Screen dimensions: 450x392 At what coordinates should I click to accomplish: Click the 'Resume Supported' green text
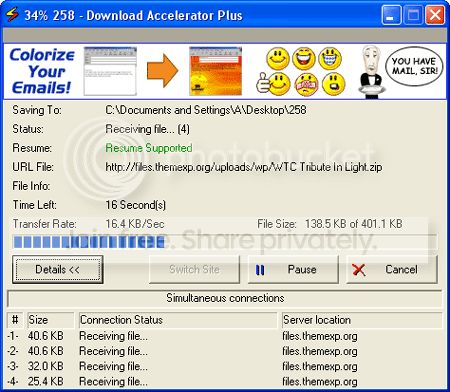click(149, 148)
